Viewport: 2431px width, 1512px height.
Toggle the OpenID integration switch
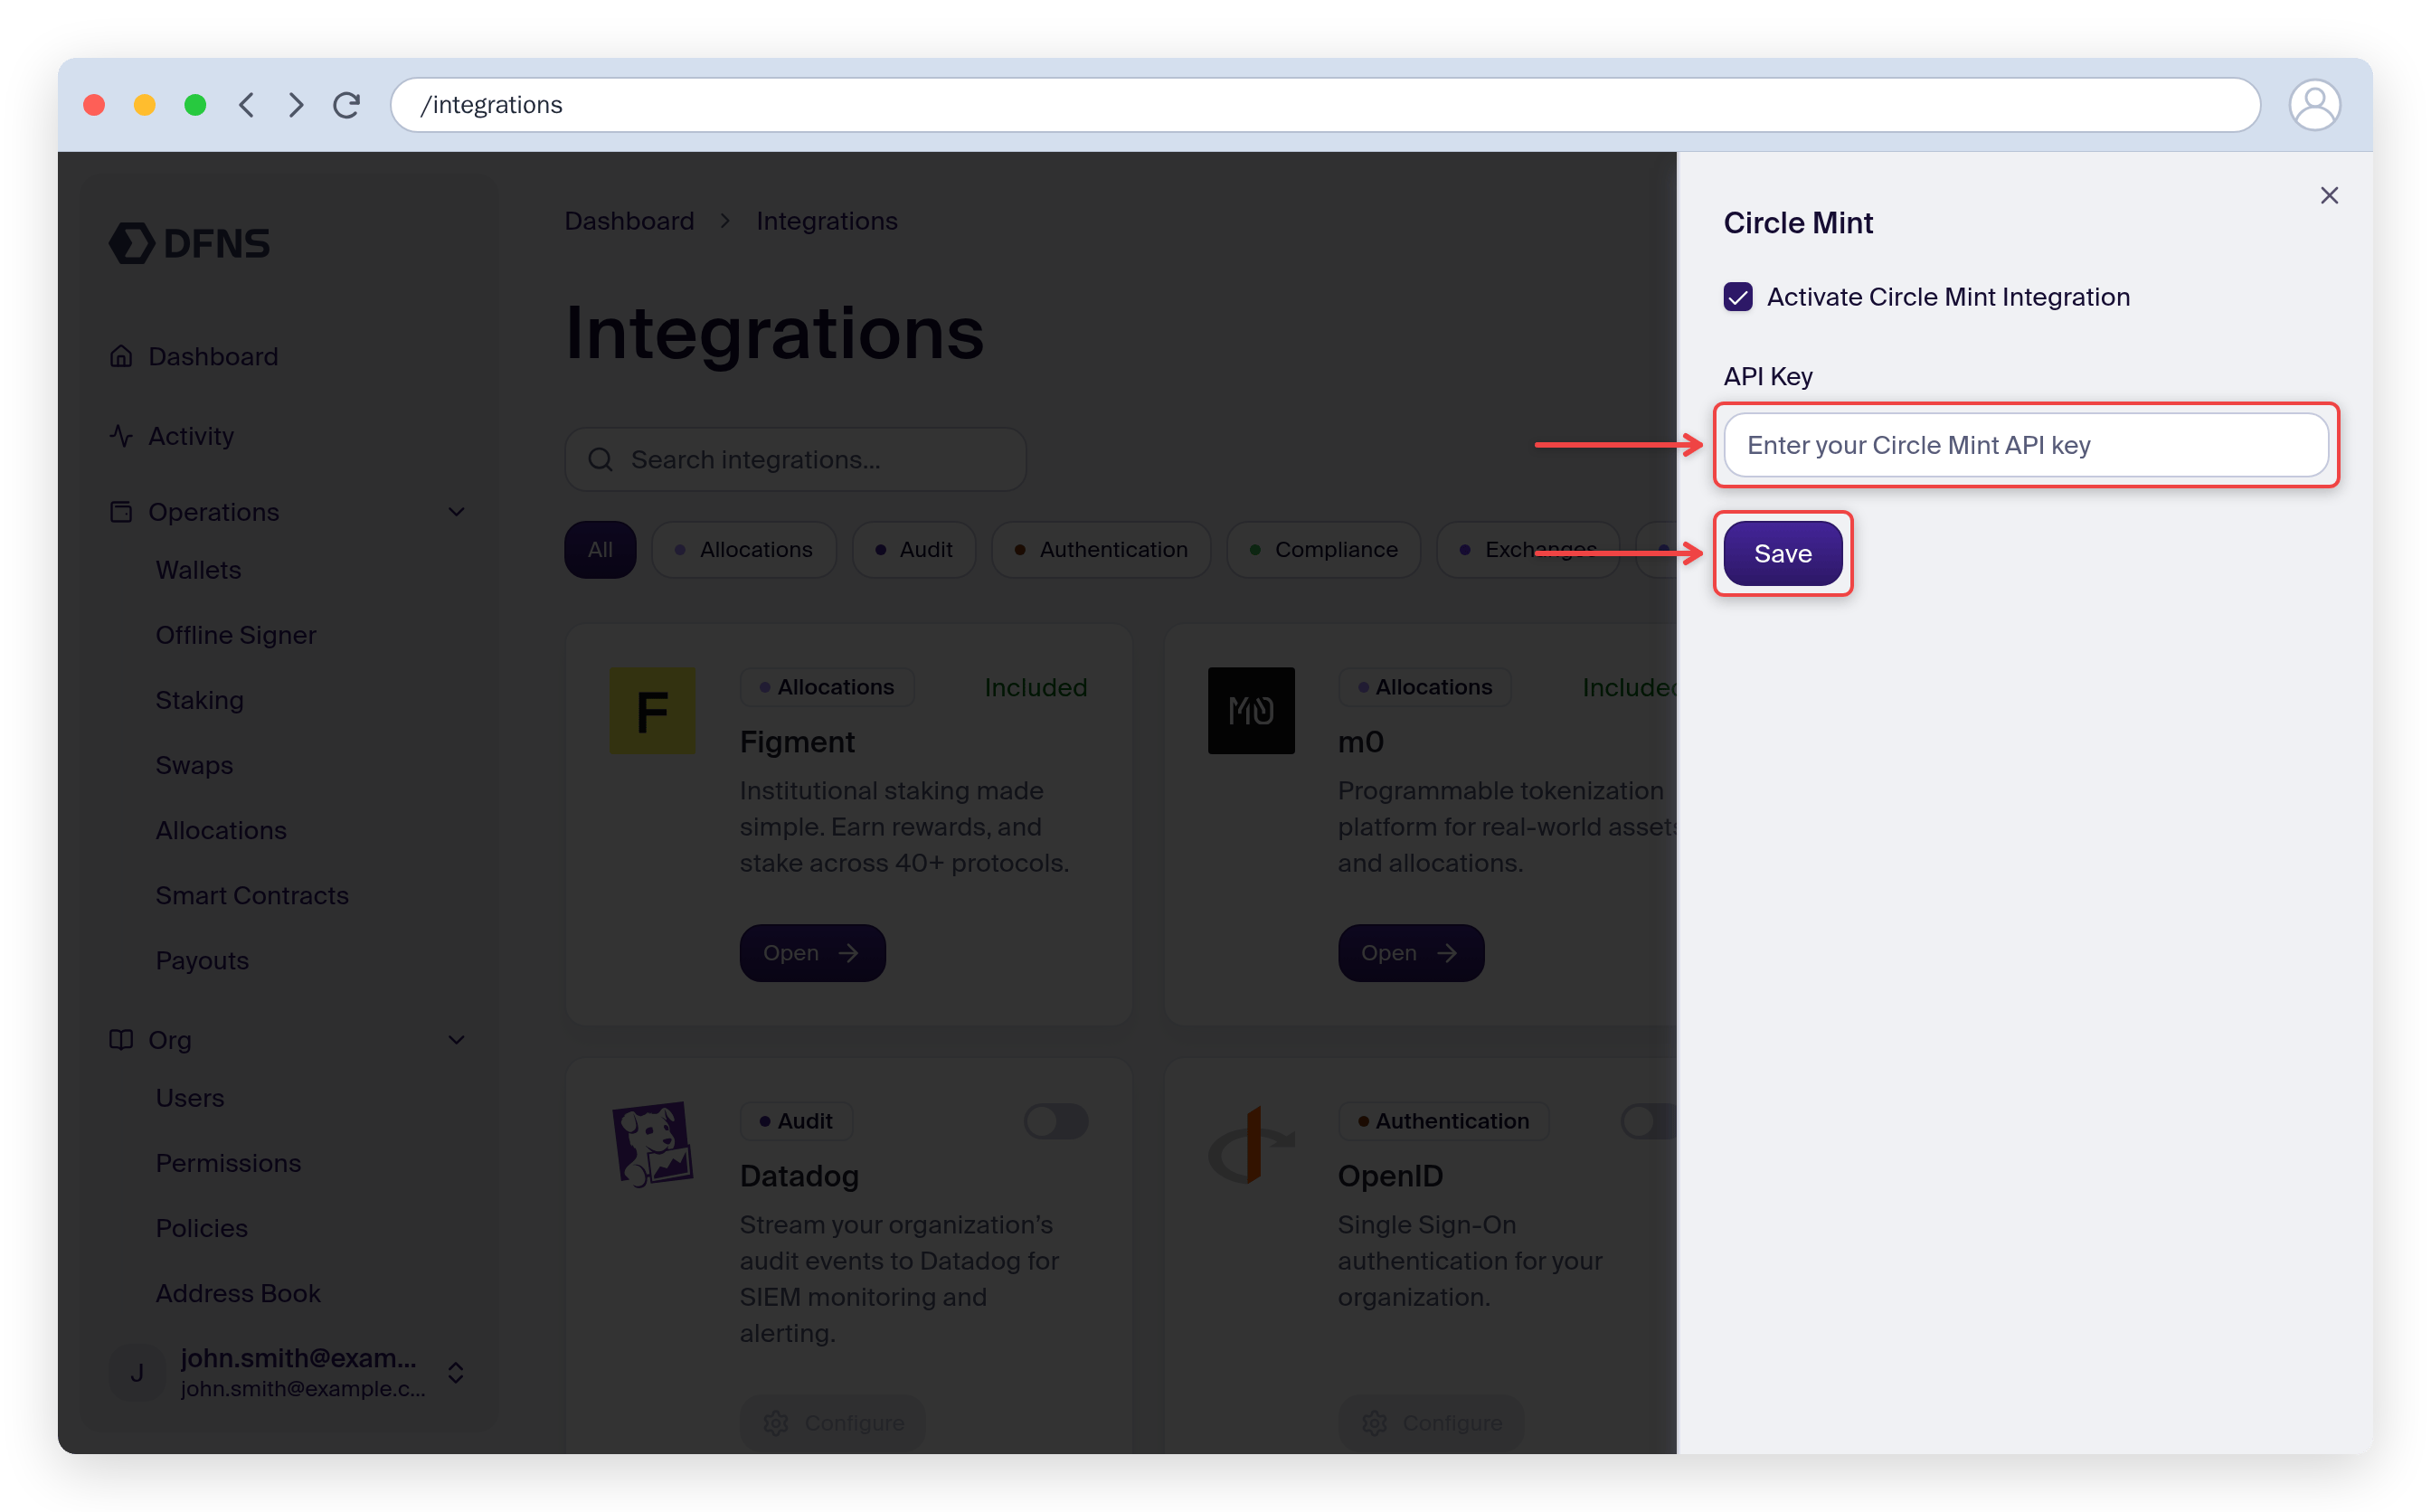pos(1648,1121)
